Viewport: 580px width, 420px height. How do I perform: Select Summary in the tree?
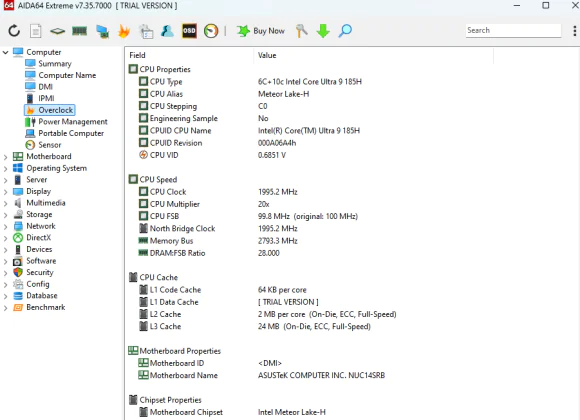[55, 64]
